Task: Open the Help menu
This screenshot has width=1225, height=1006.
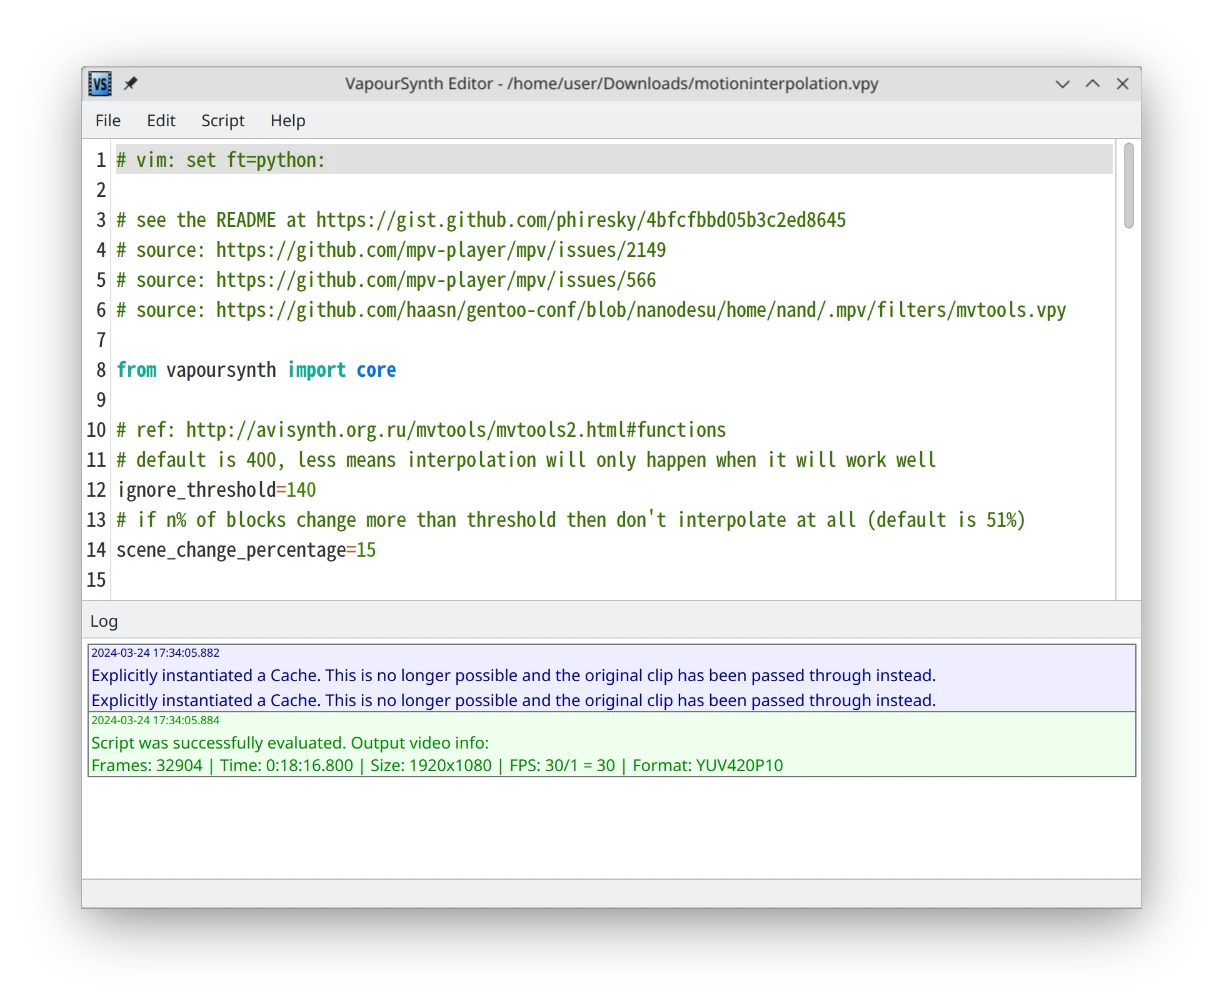Action: [288, 120]
